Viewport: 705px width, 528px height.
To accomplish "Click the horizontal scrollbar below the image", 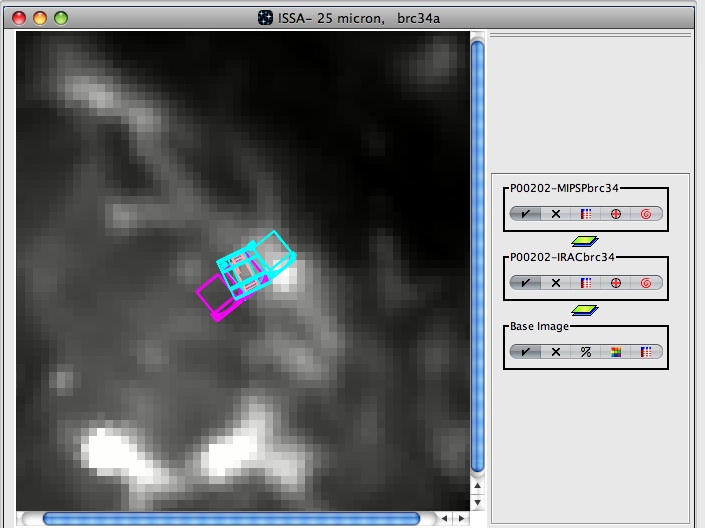I will [230, 518].
